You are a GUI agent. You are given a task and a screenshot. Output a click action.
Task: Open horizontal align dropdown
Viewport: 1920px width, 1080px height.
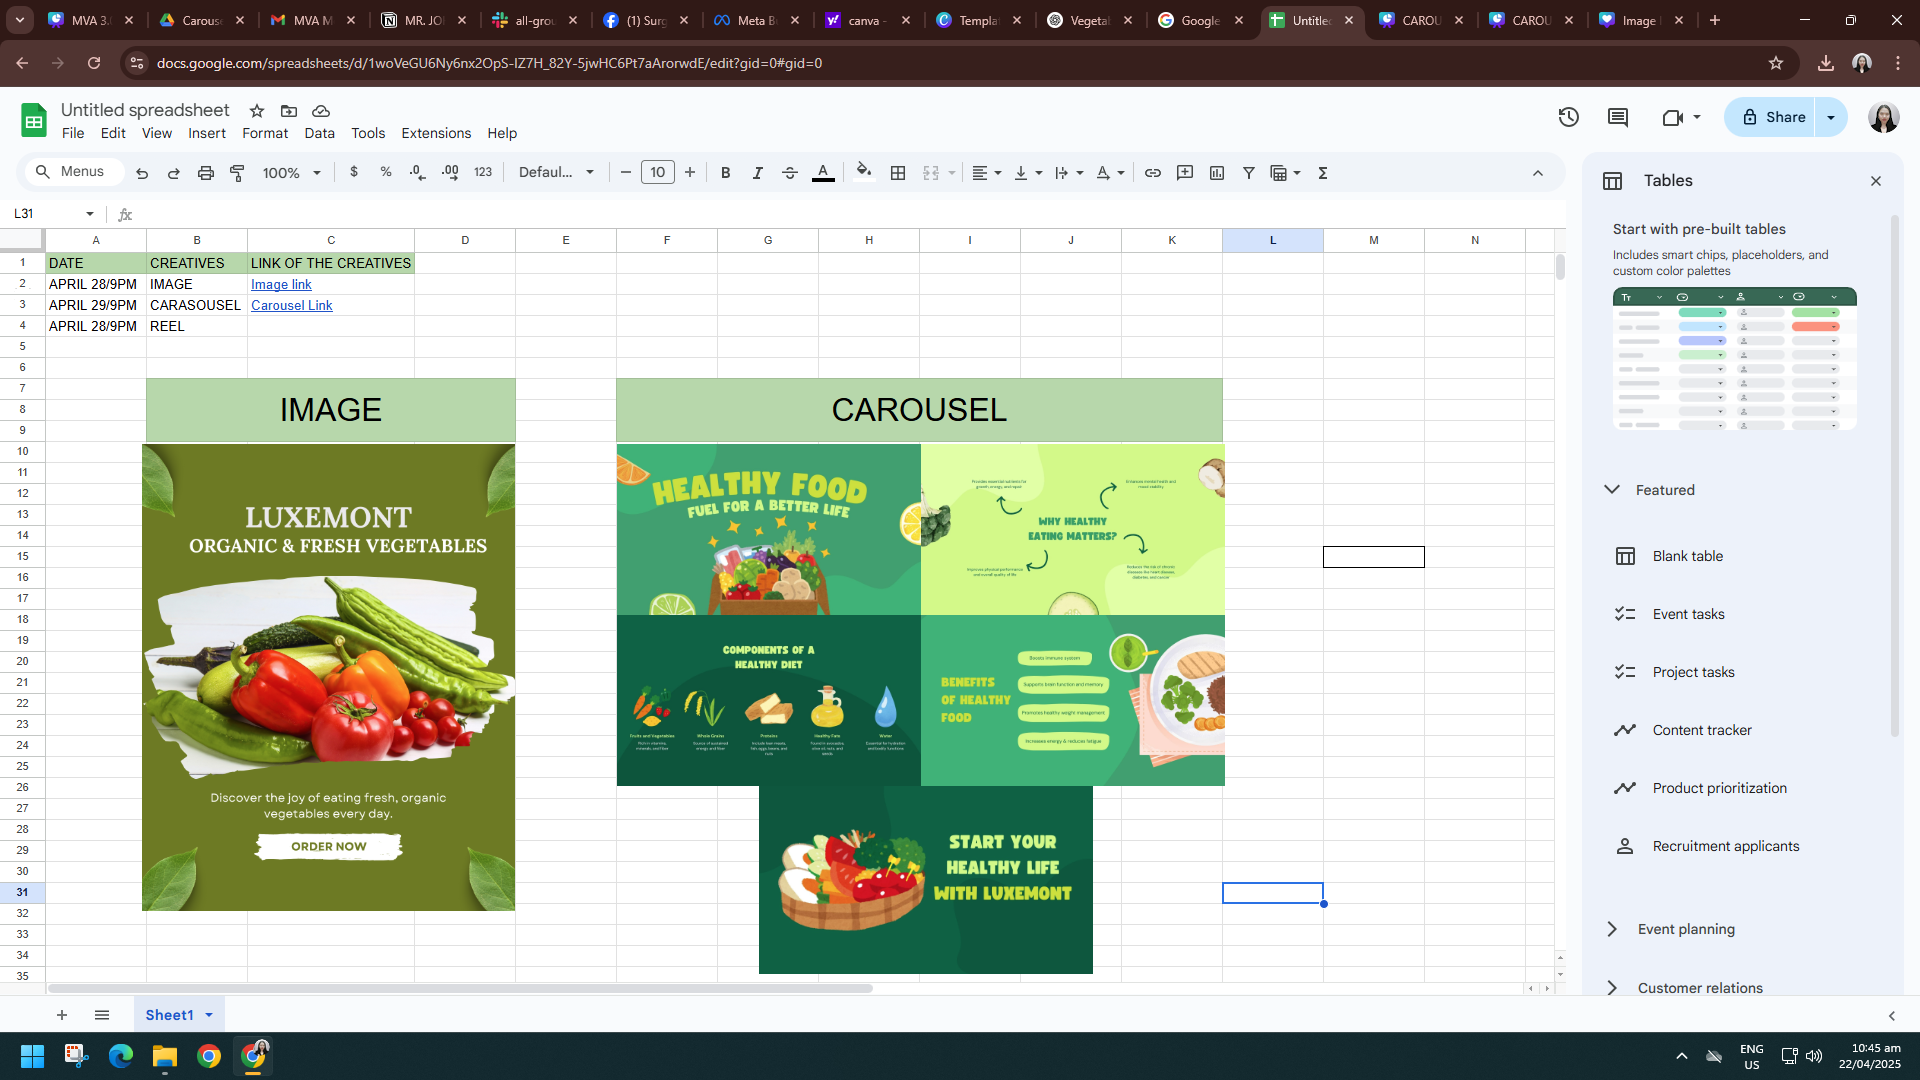(987, 173)
